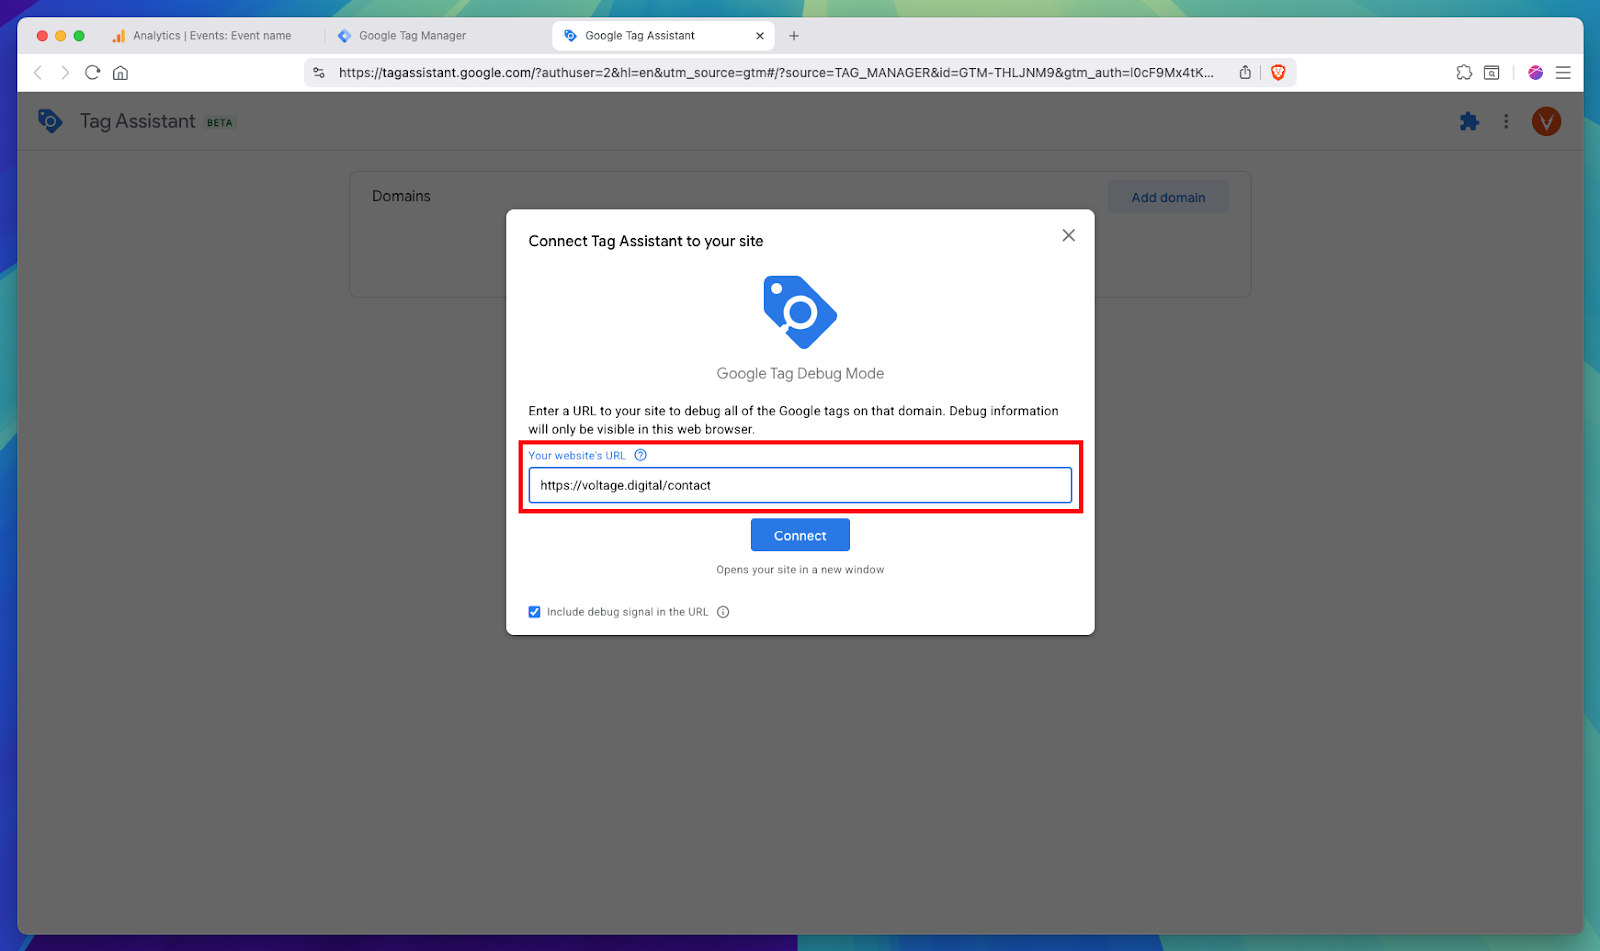Click the Google Tag Debug Mode logo
This screenshot has width=1600, height=951.
click(800, 312)
